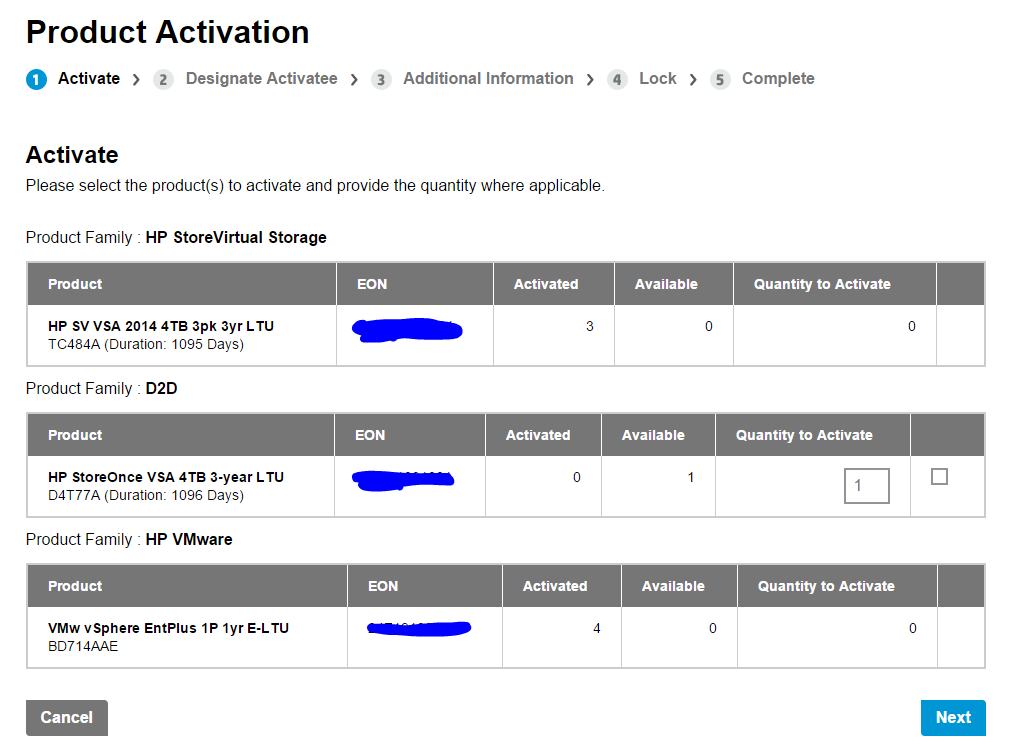
Task: Go to the Additional Information step
Action: coord(488,79)
